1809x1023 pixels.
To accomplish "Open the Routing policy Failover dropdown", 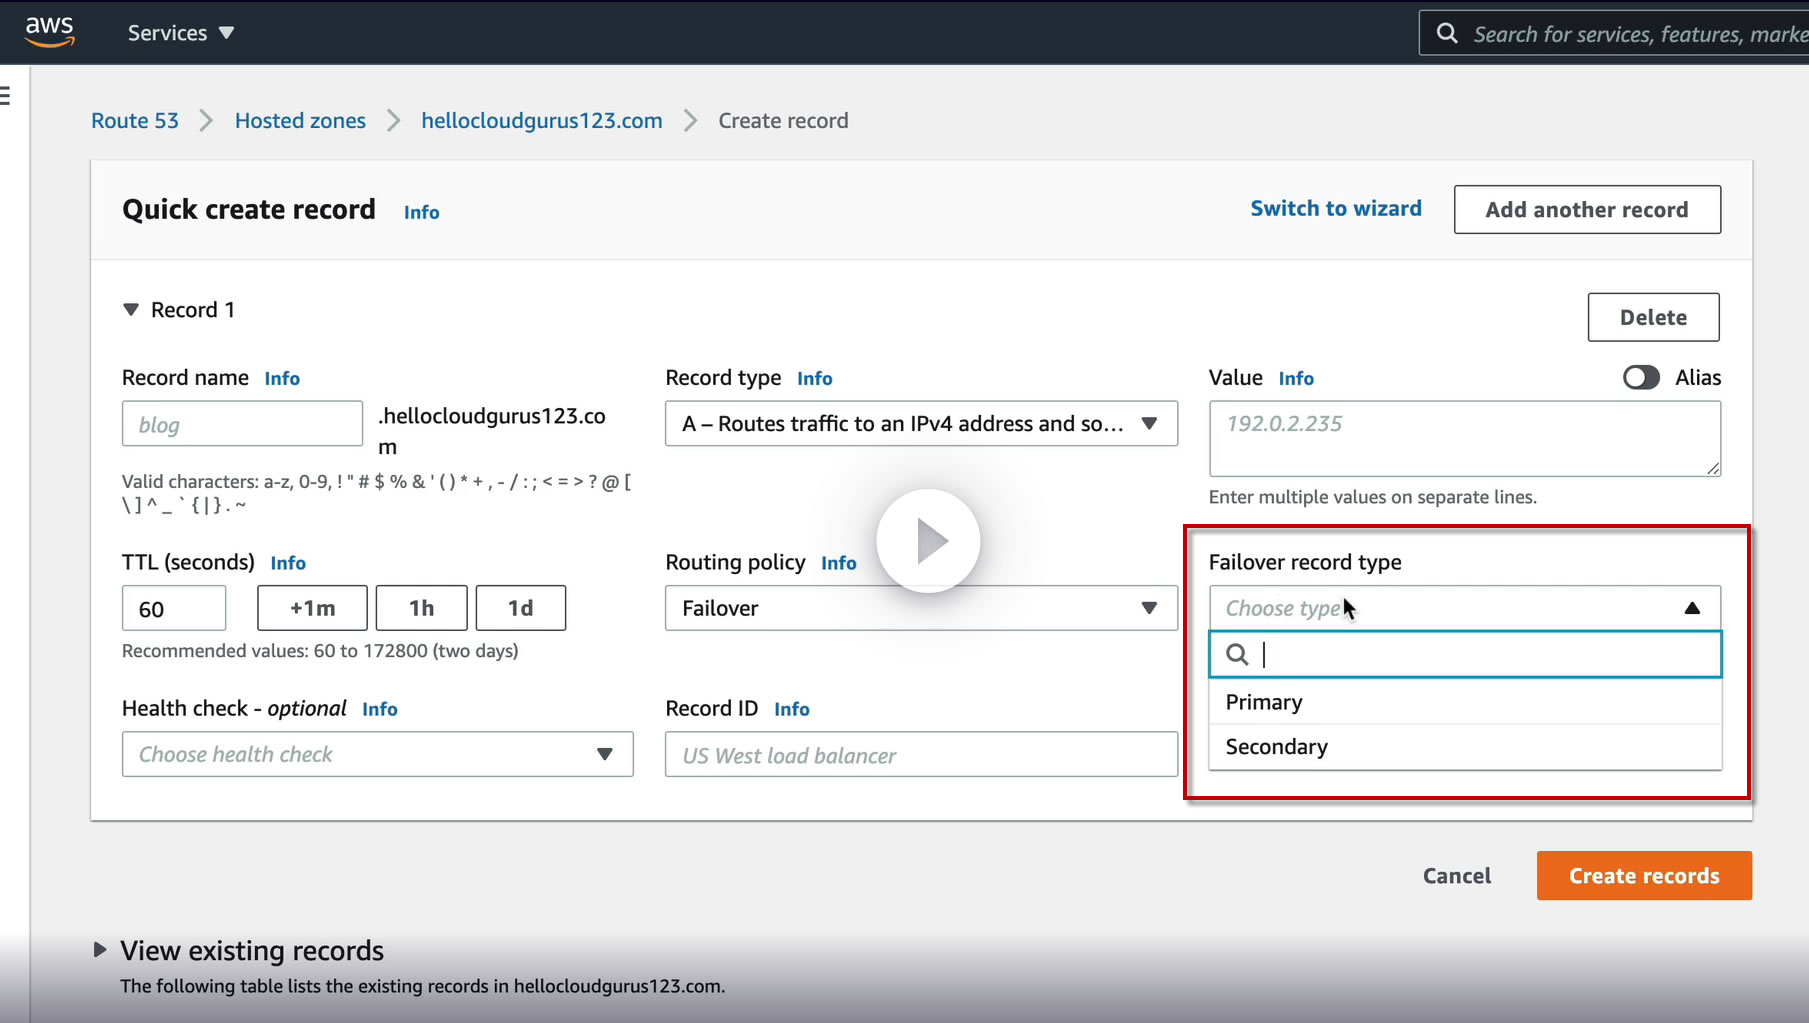I will pyautogui.click(x=921, y=608).
